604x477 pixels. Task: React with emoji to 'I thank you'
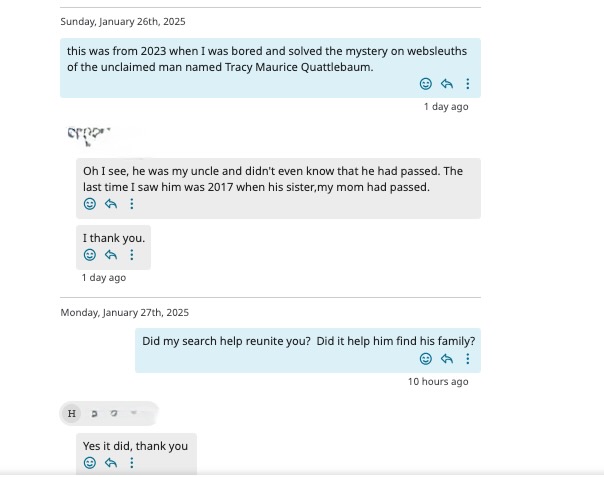click(x=90, y=255)
